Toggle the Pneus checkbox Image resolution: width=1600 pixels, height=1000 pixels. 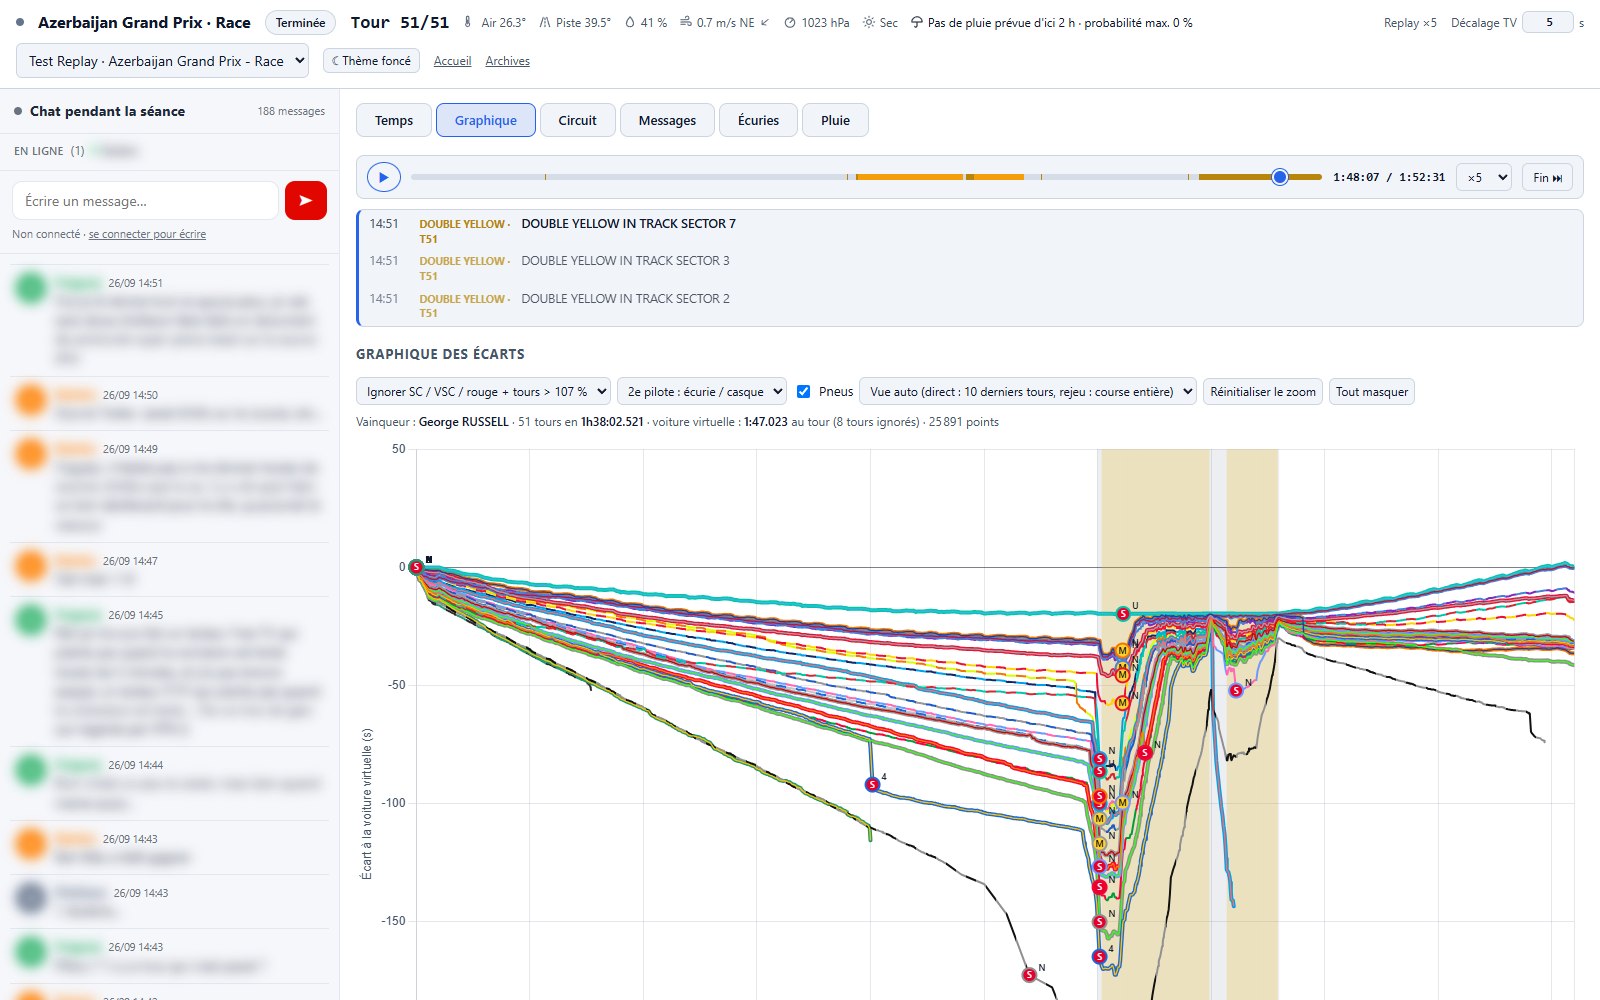[803, 391]
